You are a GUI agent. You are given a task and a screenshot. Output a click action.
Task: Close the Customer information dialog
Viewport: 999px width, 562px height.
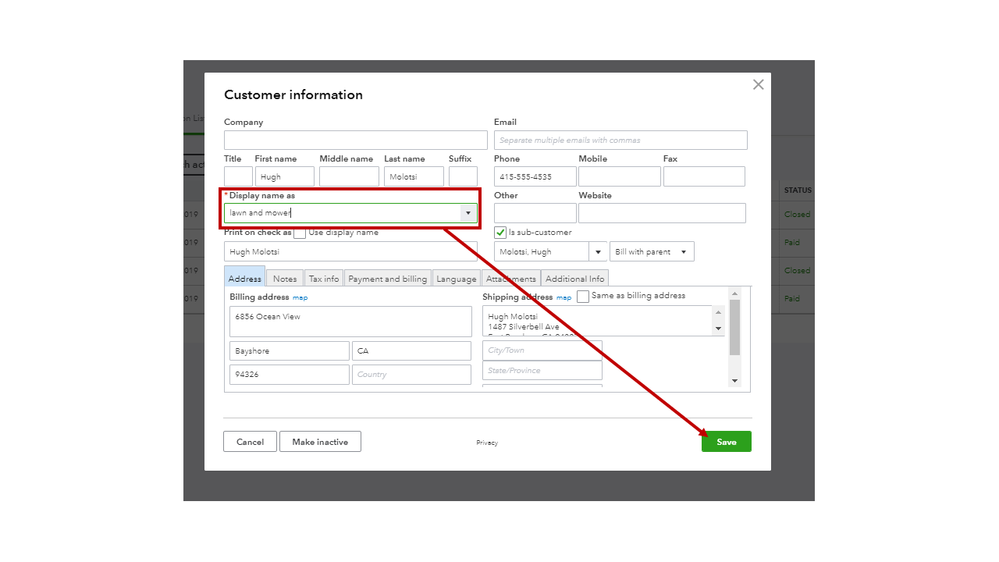[758, 85]
